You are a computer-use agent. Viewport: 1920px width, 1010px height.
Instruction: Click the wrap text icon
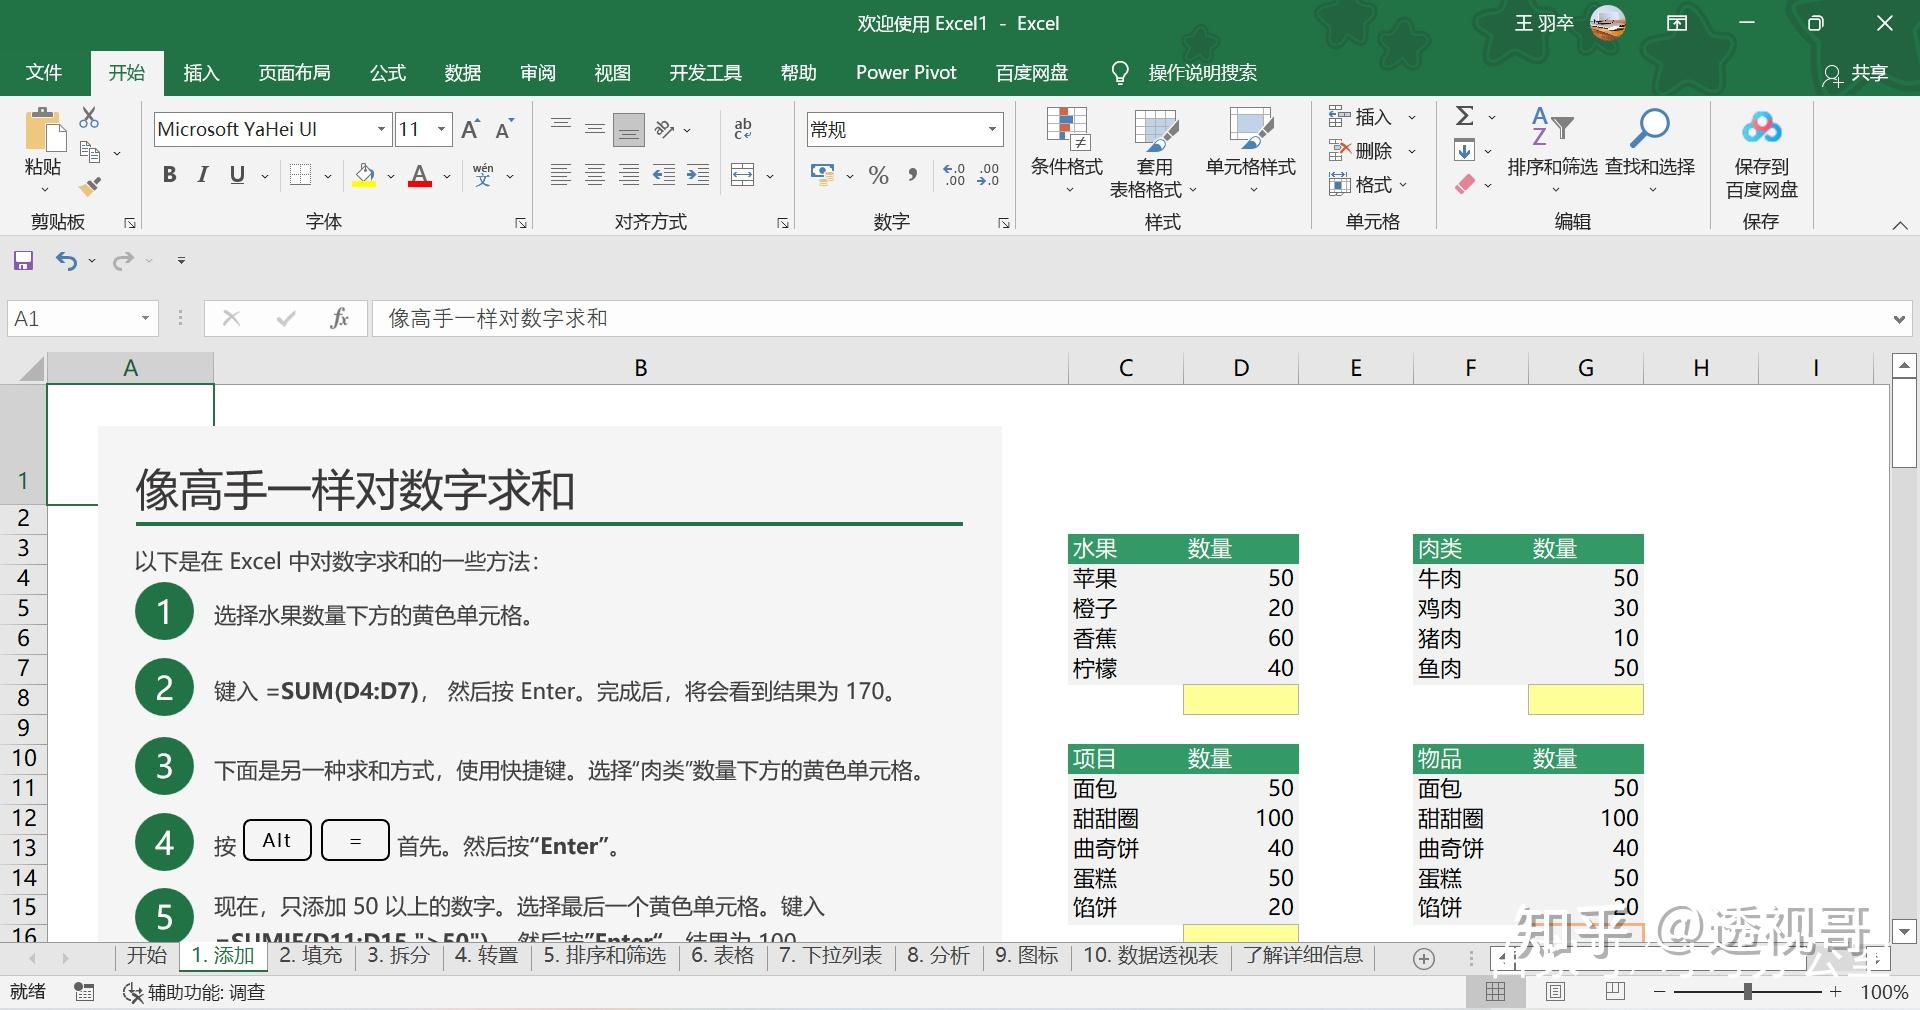point(743,129)
